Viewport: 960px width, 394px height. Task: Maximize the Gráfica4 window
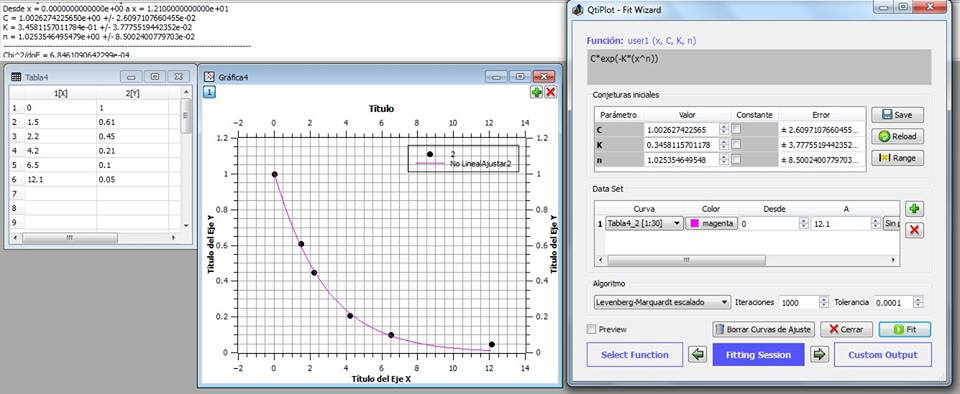[x=519, y=76]
